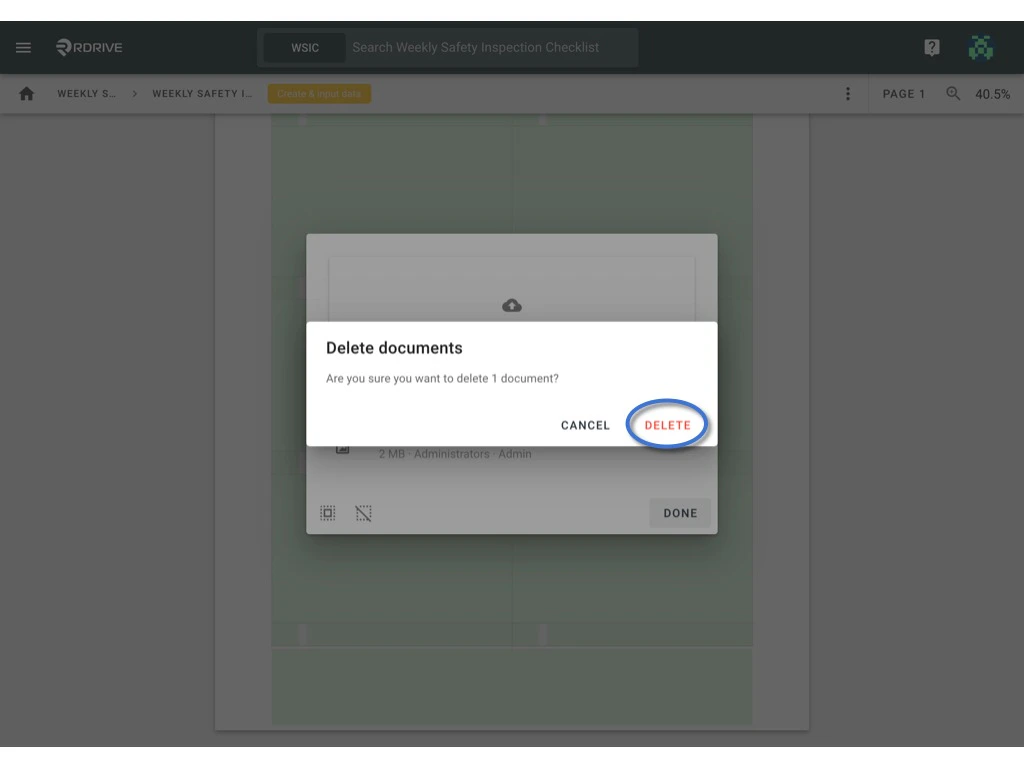The height and width of the screenshot is (768, 1024).
Task: Click the green pixel avatar icon
Action: [x=981, y=47]
